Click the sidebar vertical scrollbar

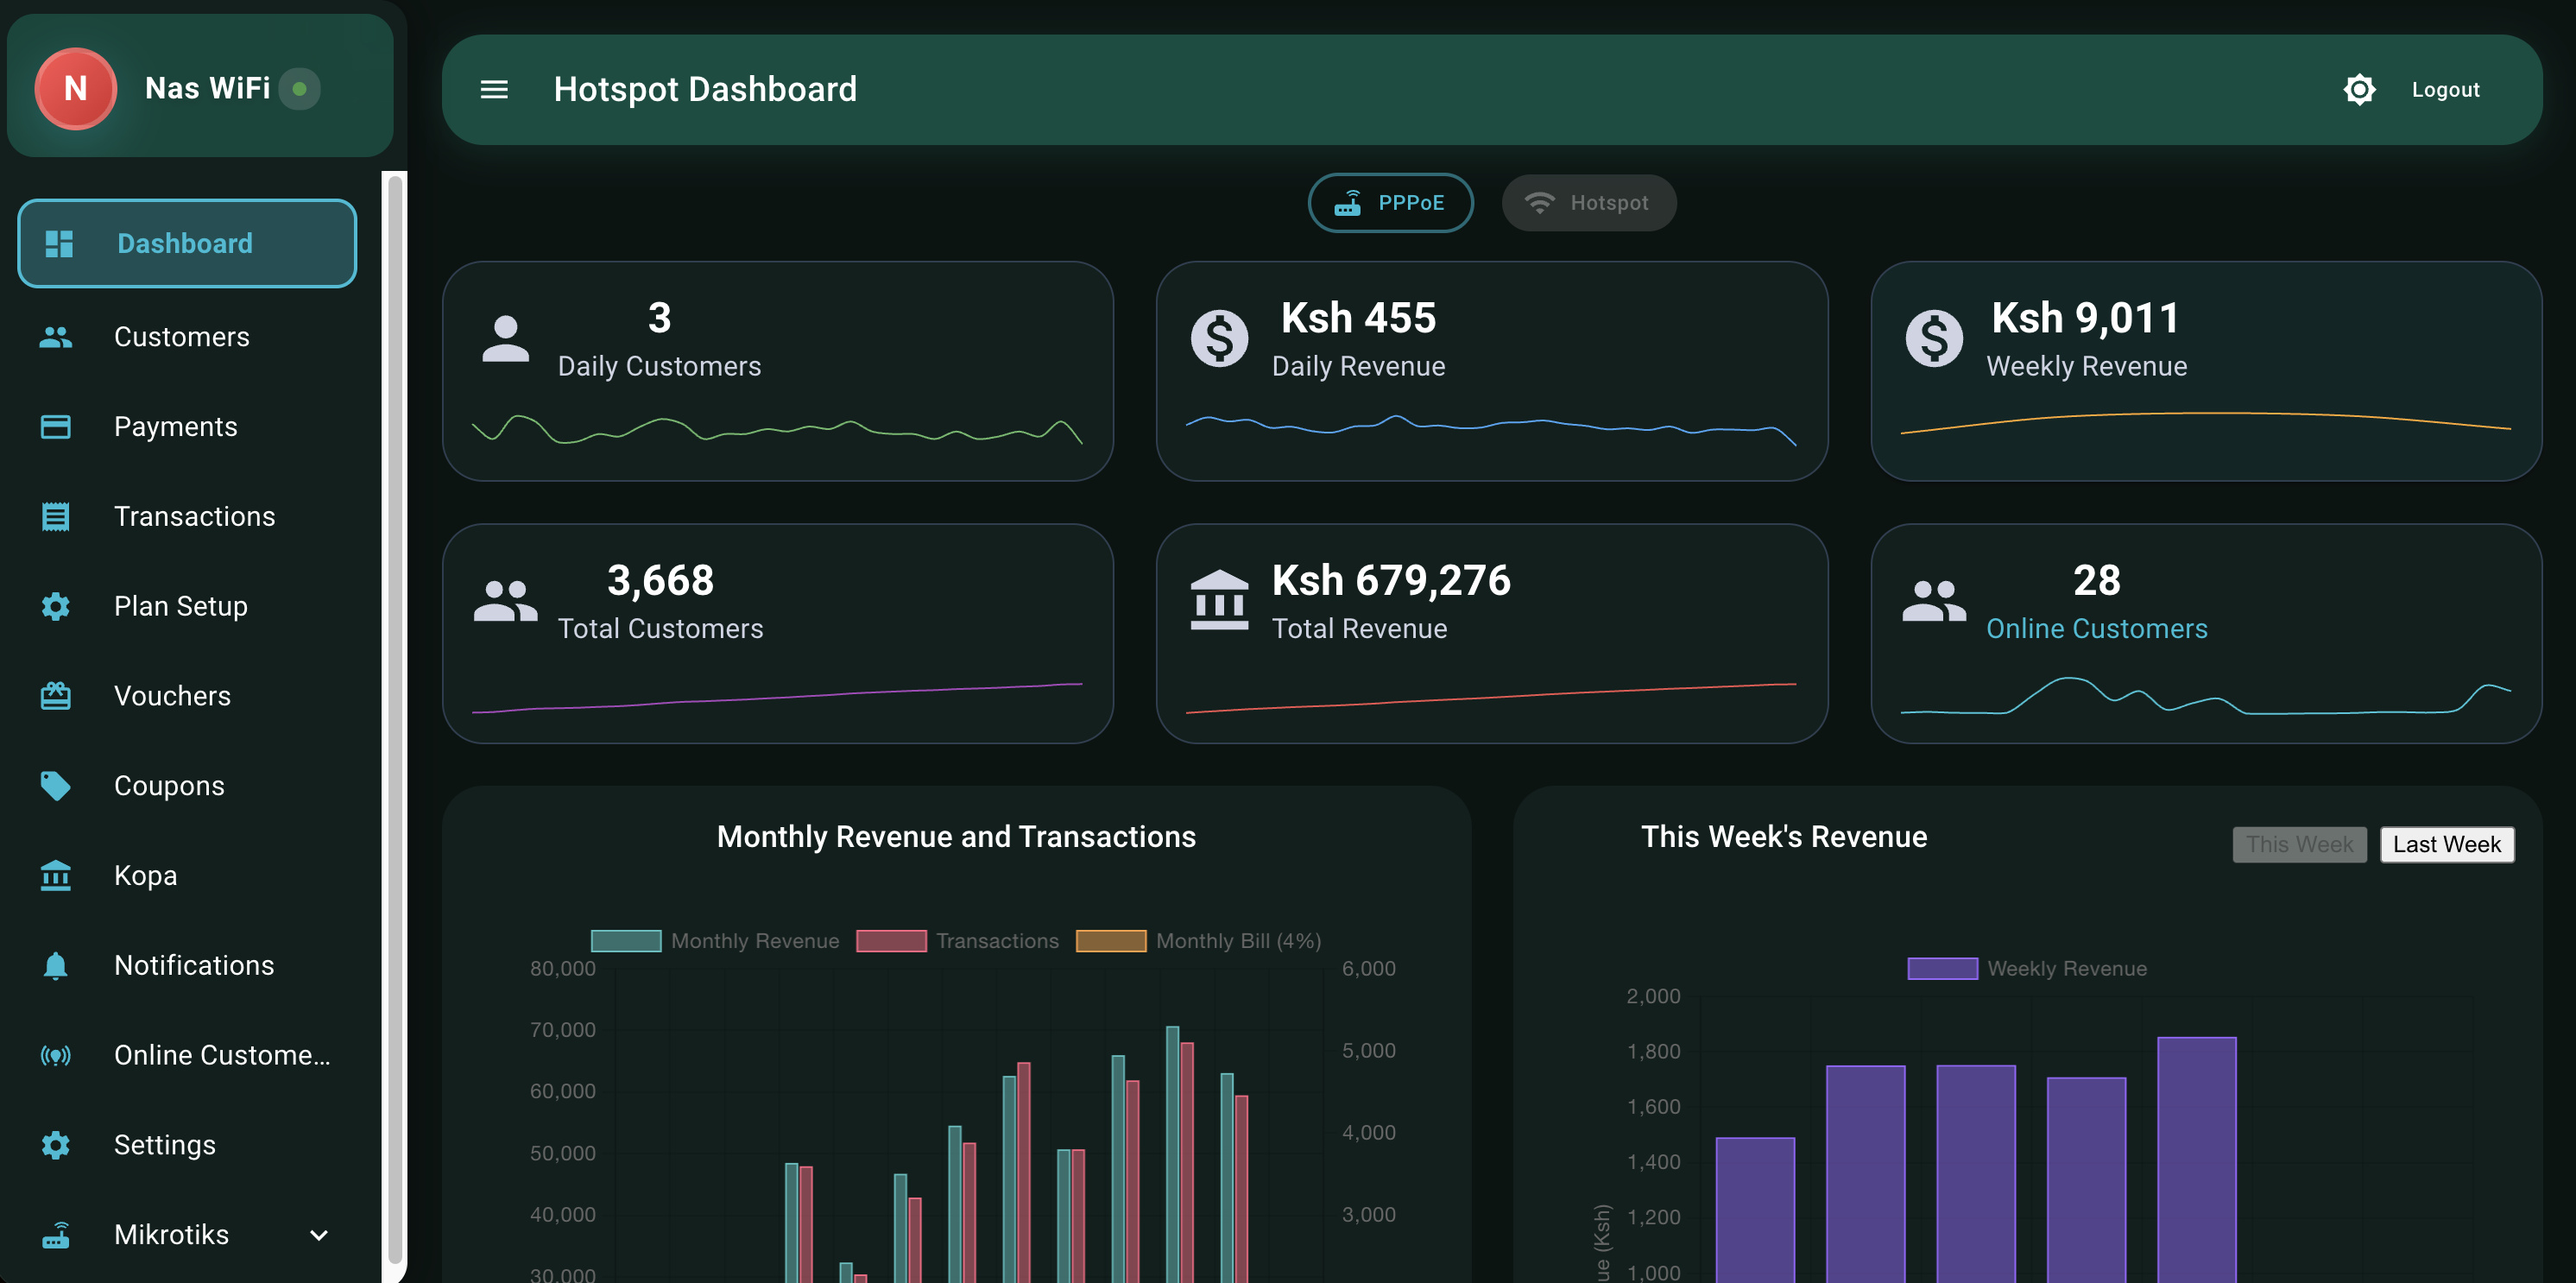396,720
